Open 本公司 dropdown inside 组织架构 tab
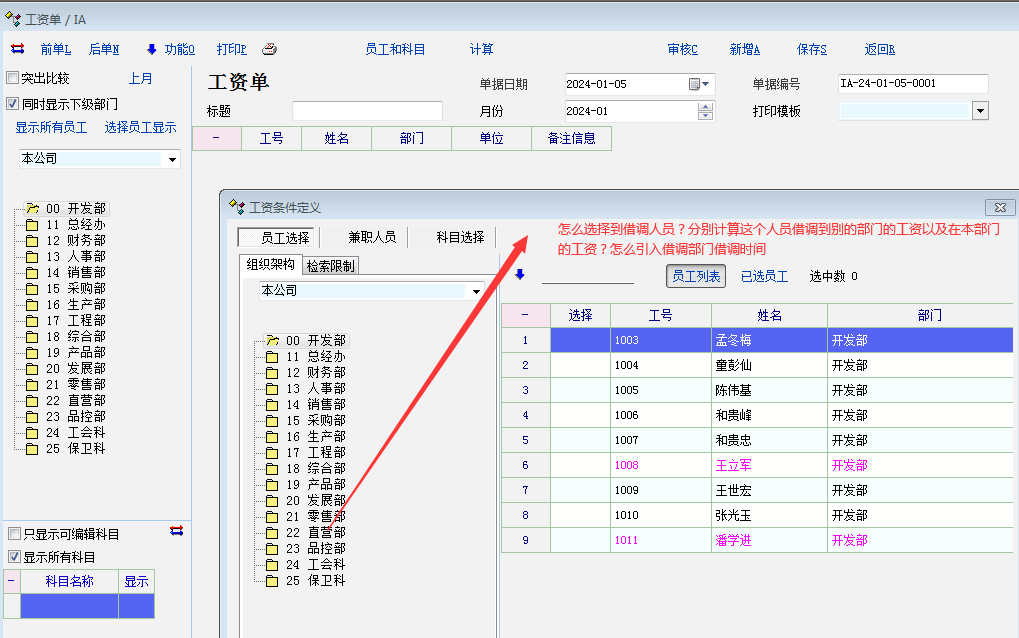 tap(476, 291)
